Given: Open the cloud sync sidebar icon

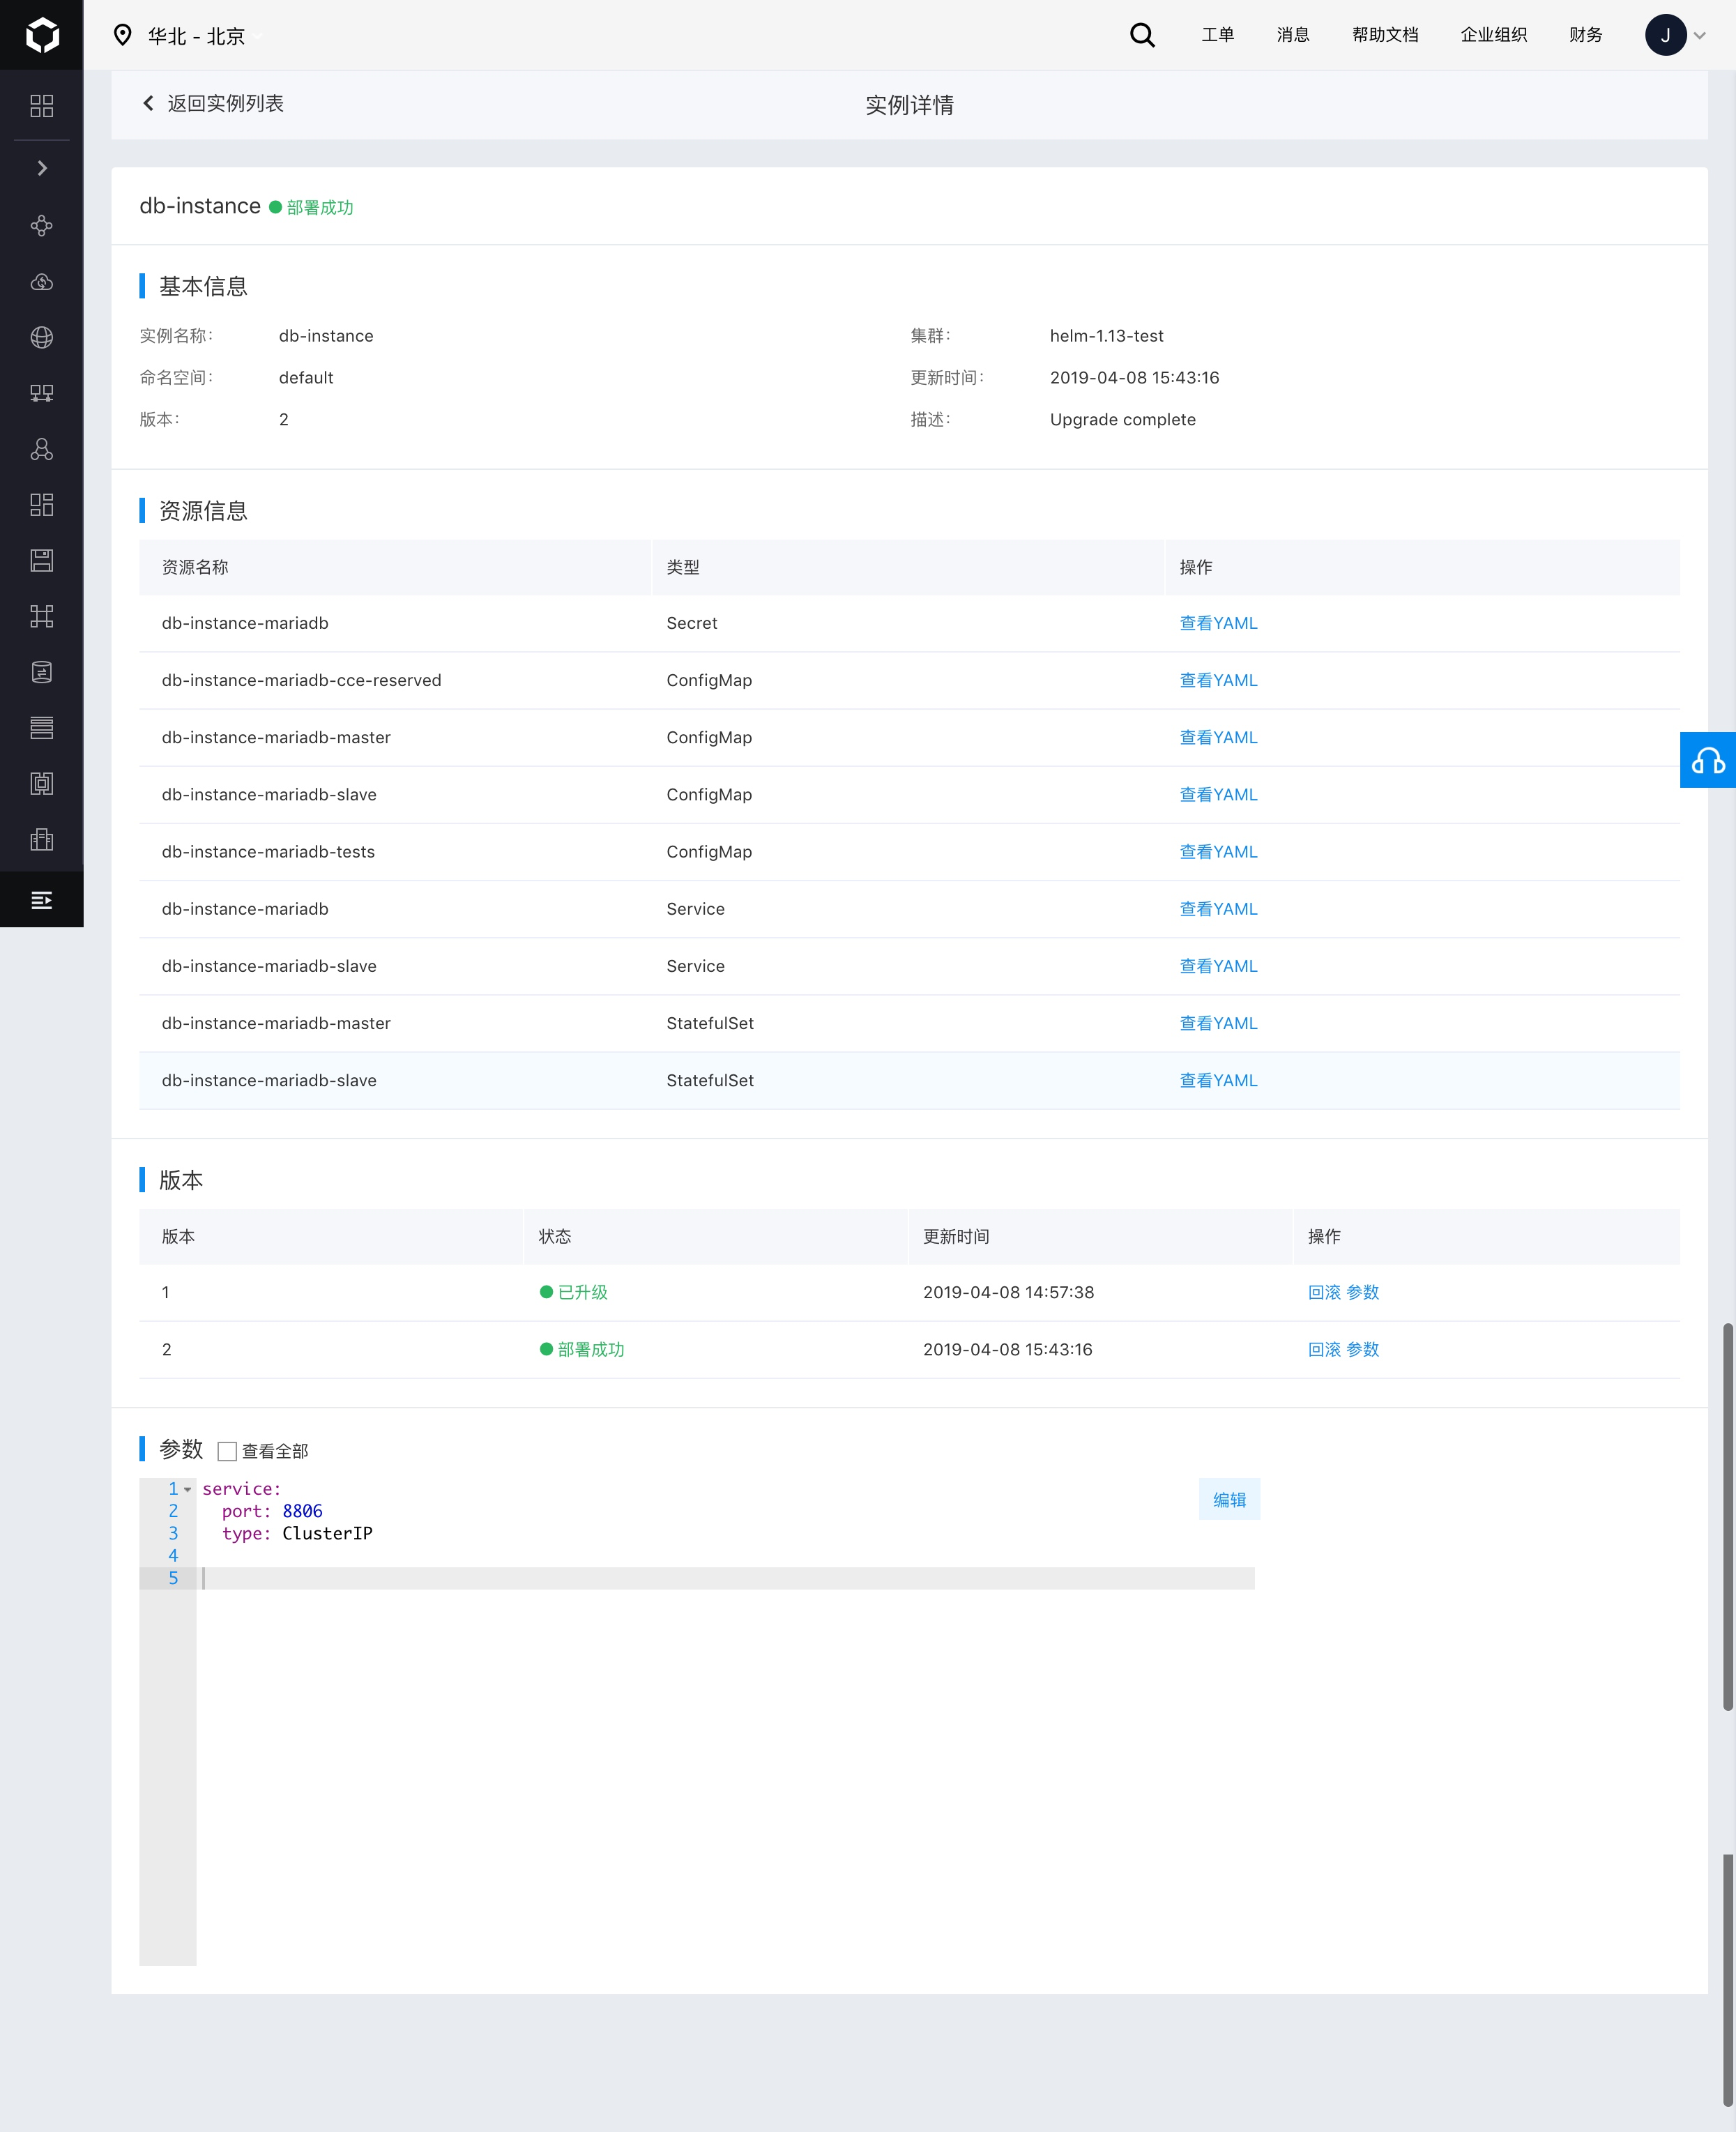Looking at the screenshot, I should (42, 282).
